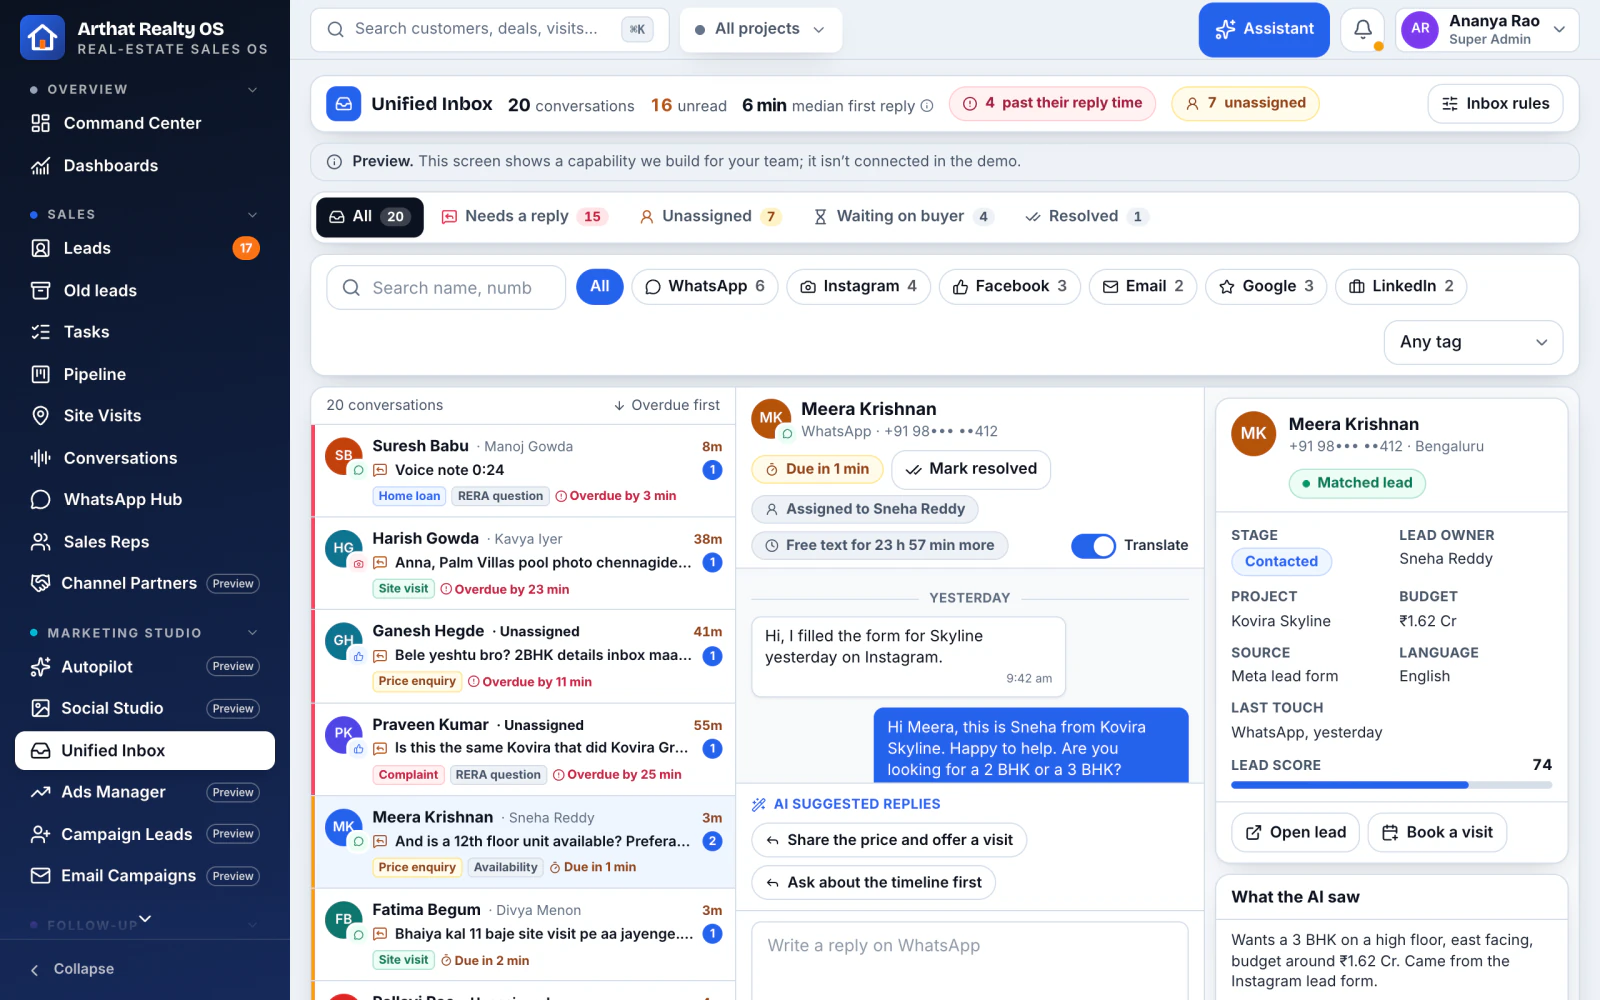Image resolution: width=1600 pixels, height=1000 pixels.
Task: Click the Arthat Realty OS home logo
Action: pos(42,37)
